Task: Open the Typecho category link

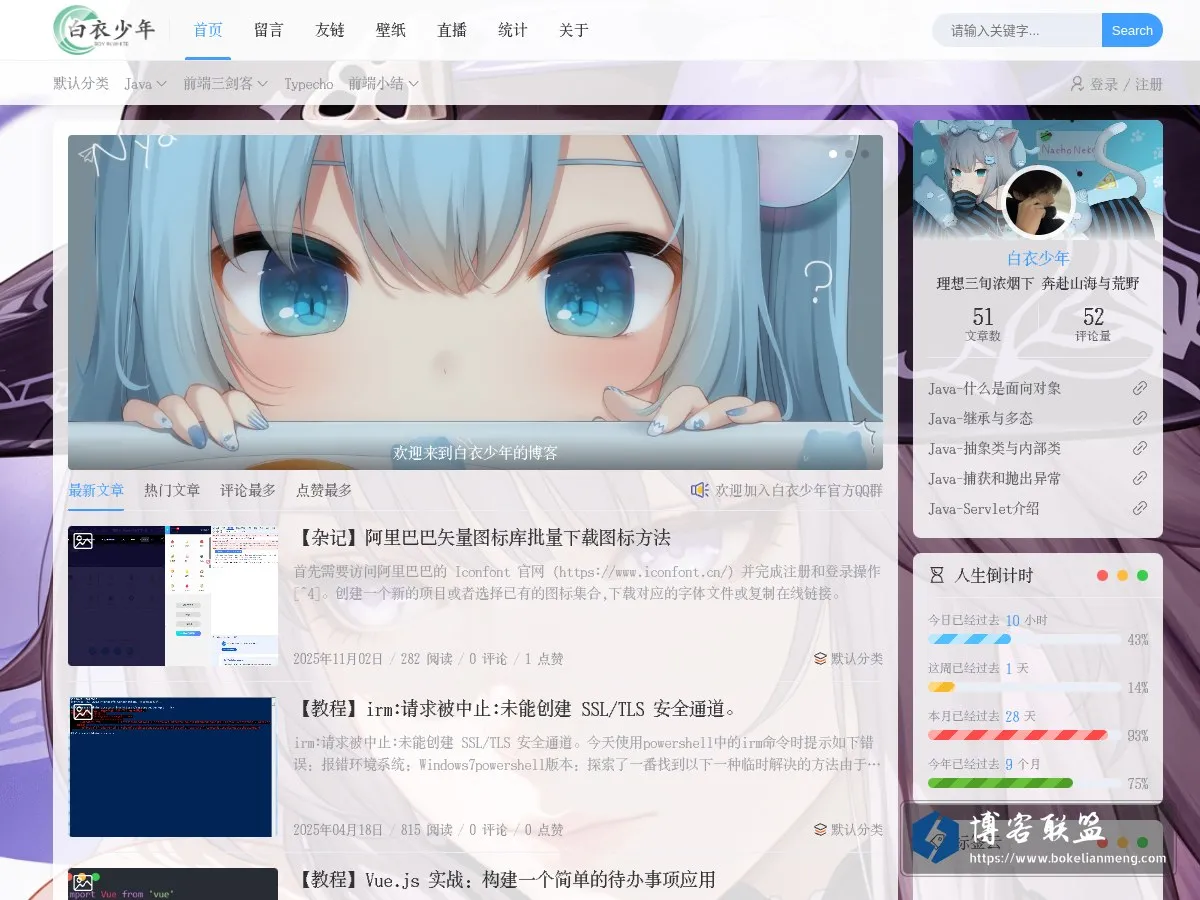Action: click(309, 84)
